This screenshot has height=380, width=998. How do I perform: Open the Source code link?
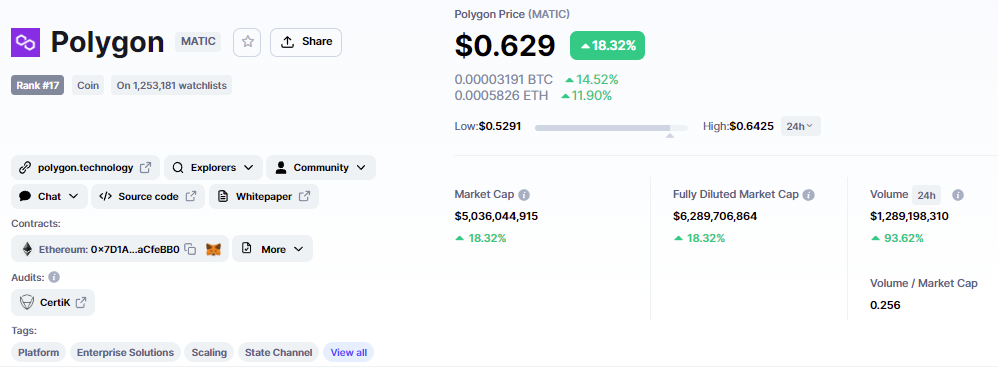pos(148,196)
